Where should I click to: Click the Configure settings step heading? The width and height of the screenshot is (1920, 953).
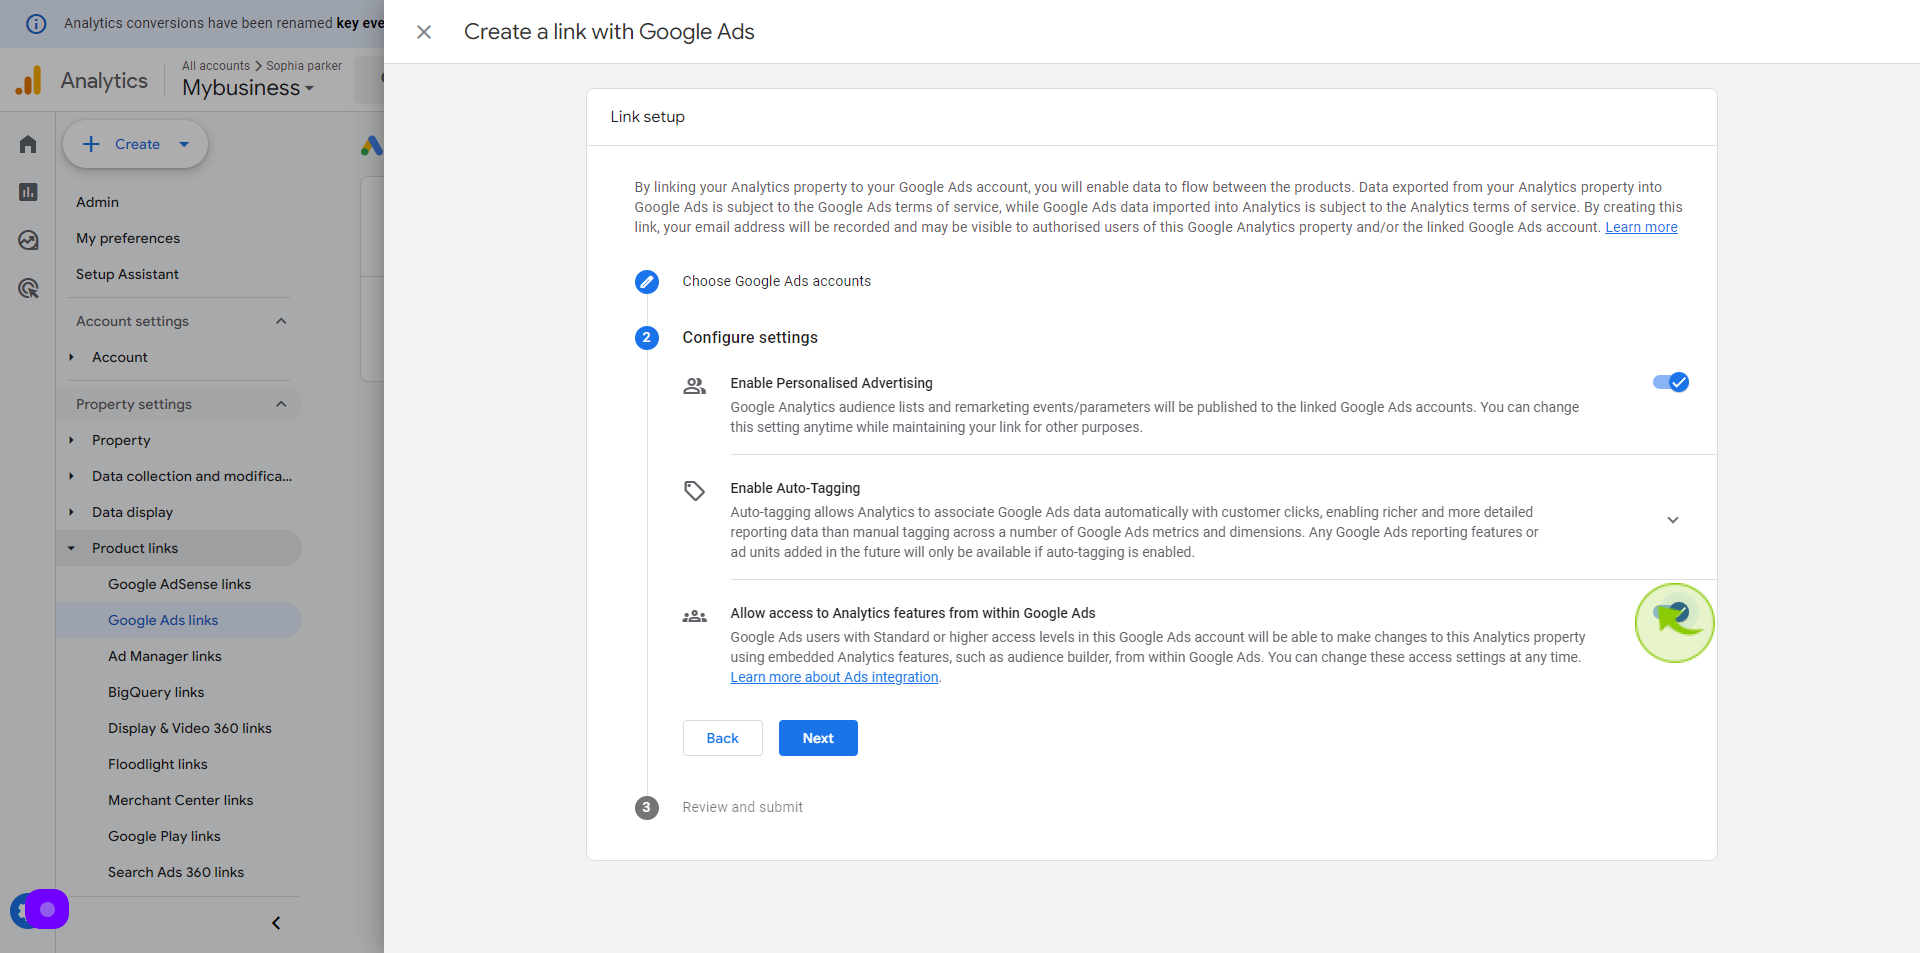coord(750,338)
